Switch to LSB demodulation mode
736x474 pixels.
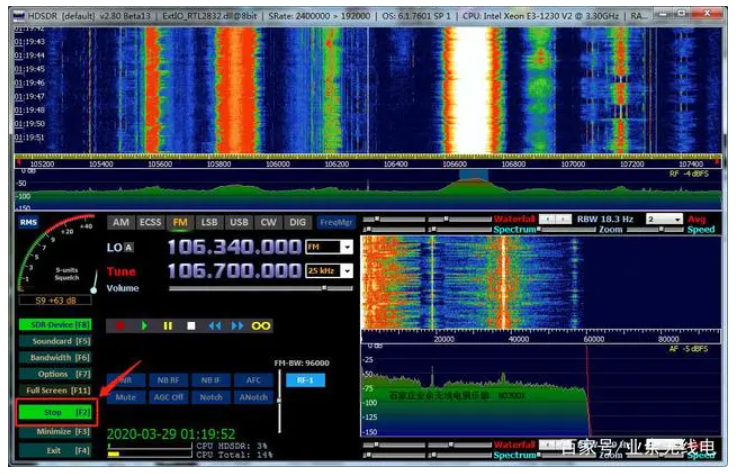[210, 222]
